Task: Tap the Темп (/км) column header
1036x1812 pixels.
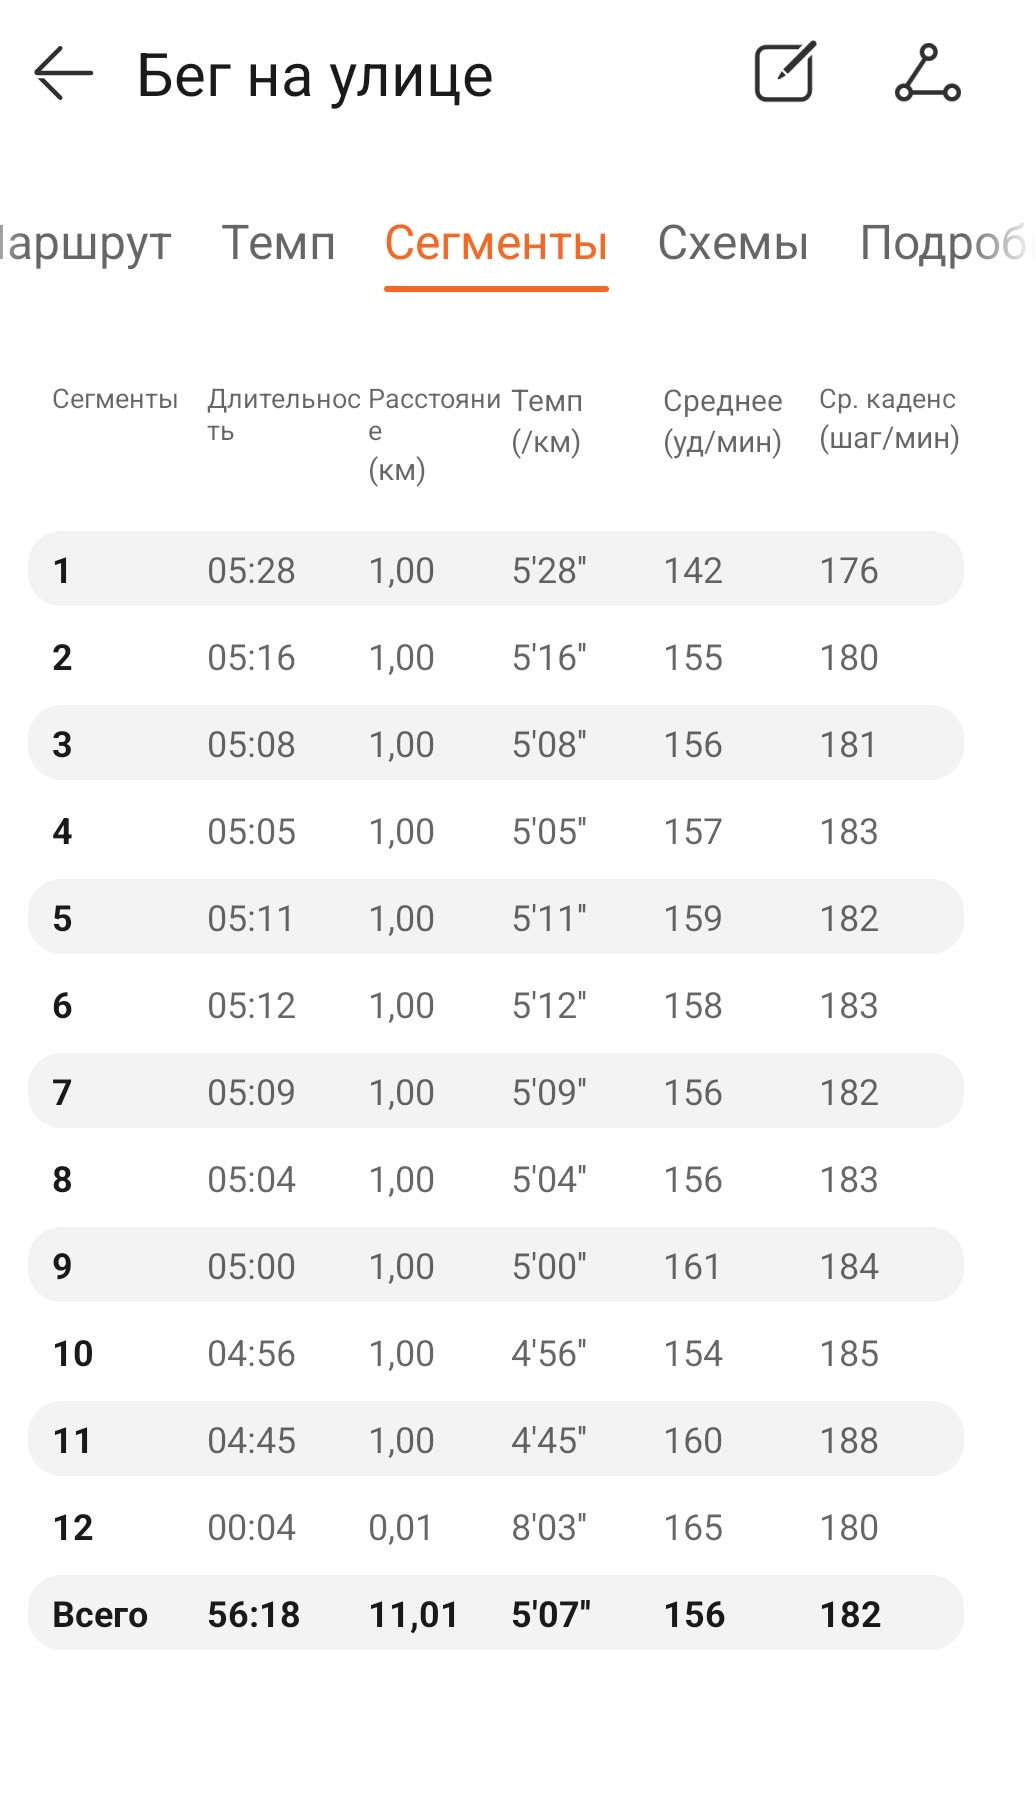Action: 547,420
